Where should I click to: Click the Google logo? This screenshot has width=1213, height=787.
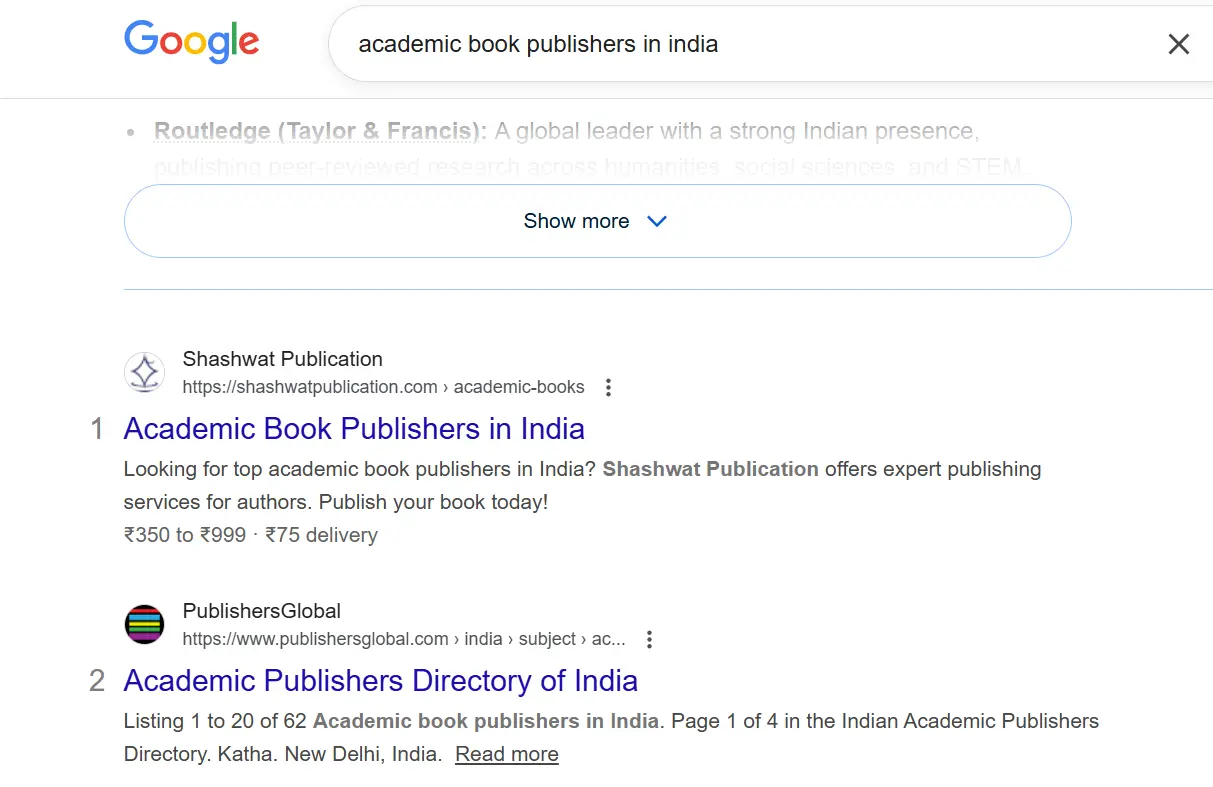click(x=191, y=42)
